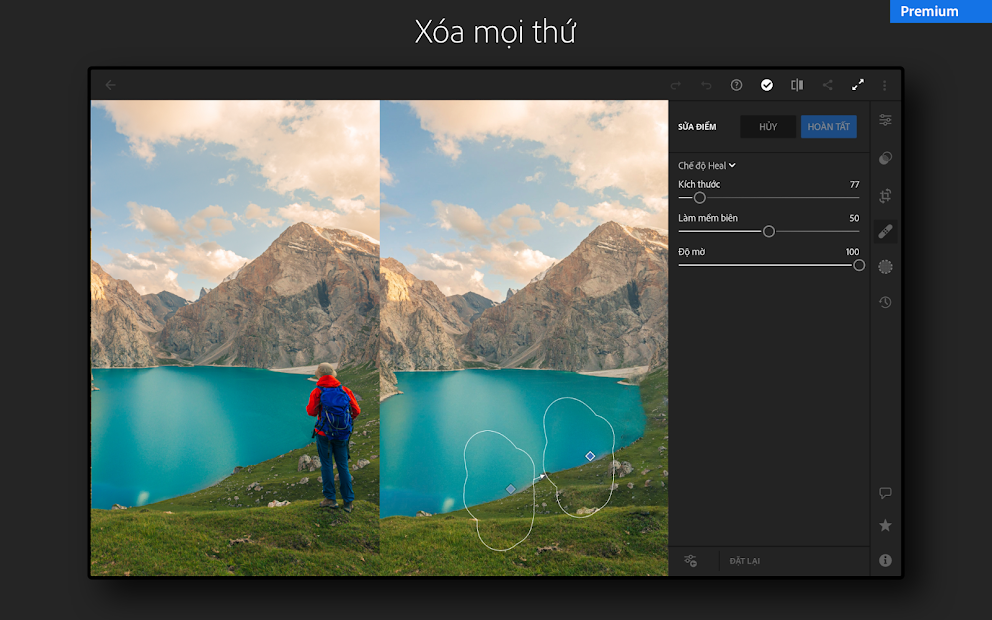Screen dimensions: 992x620
Task: Click the Làm mềm biên value 50
Action: [x=854, y=218]
